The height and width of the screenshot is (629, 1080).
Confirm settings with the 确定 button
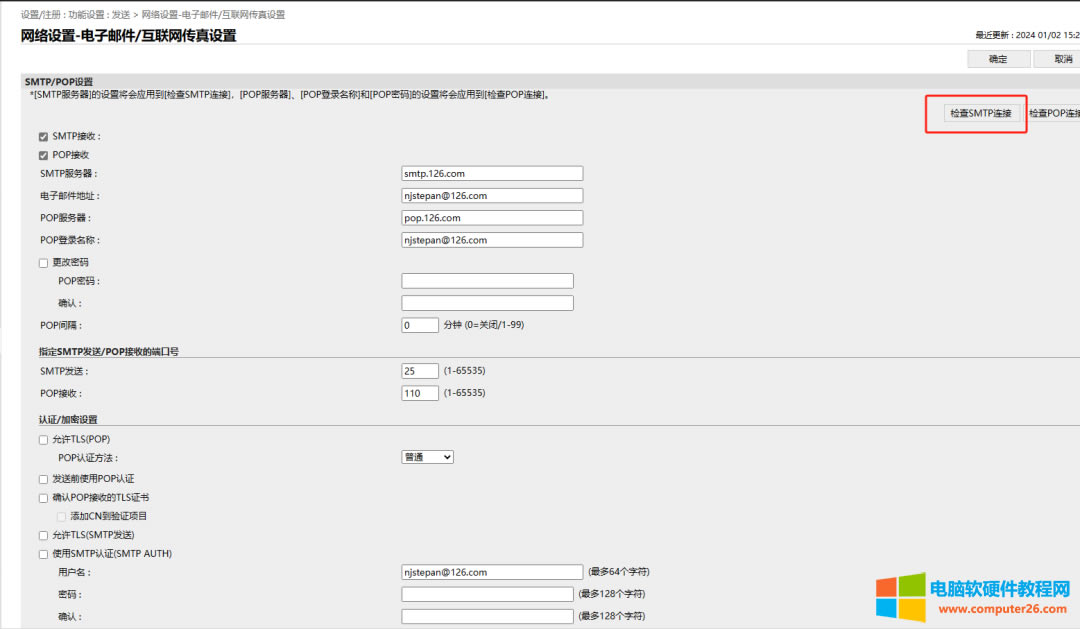(998, 59)
